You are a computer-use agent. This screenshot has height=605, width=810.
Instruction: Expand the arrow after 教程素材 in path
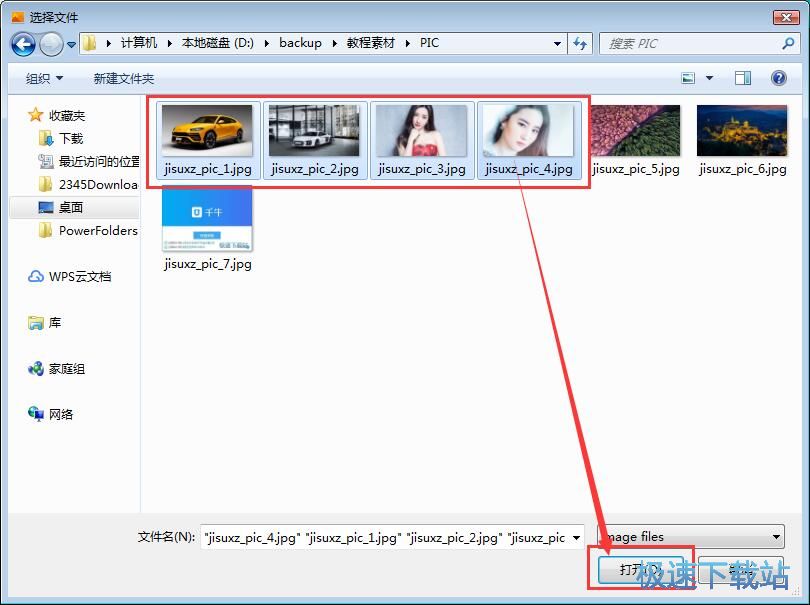408,43
